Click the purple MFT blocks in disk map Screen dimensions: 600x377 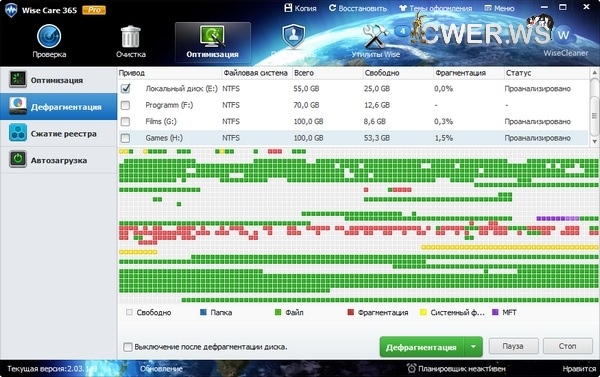coord(558,219)
